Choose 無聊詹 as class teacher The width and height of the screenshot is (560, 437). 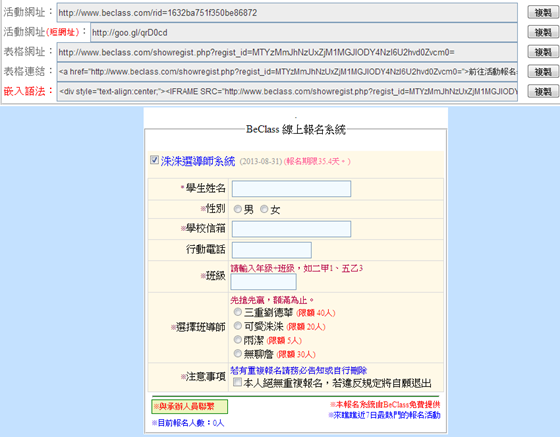pos(238,353)
